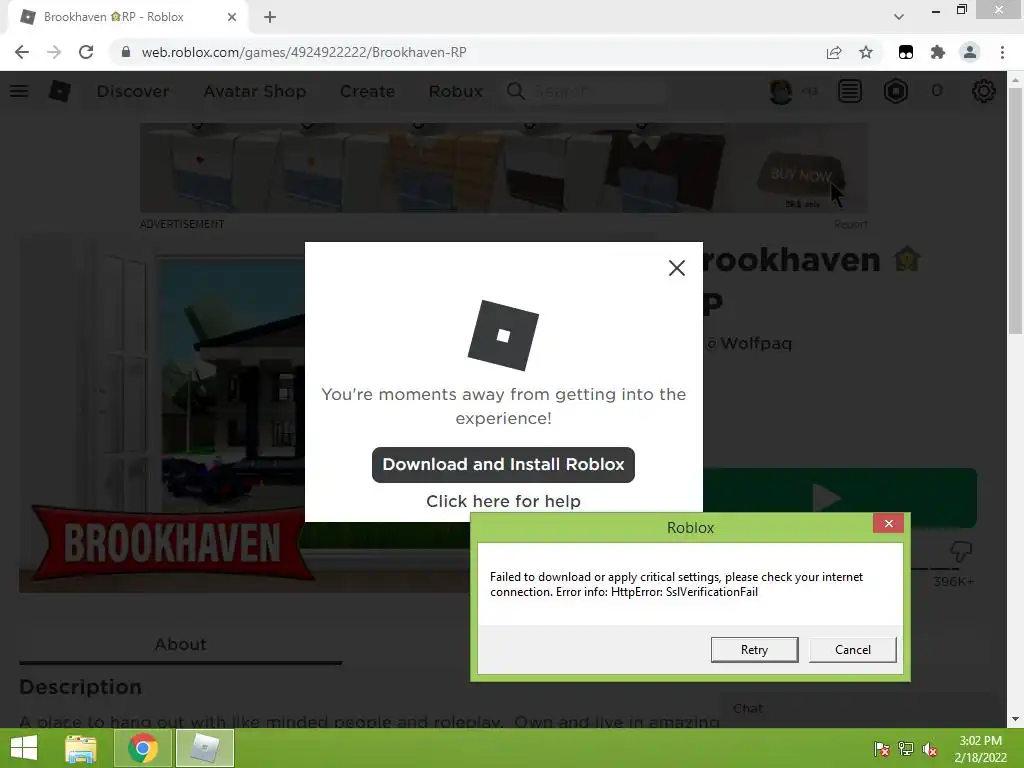This screenshot has height=768, width=1024.
Task: Open the Robux menu item
Action: tap(456, 91)
